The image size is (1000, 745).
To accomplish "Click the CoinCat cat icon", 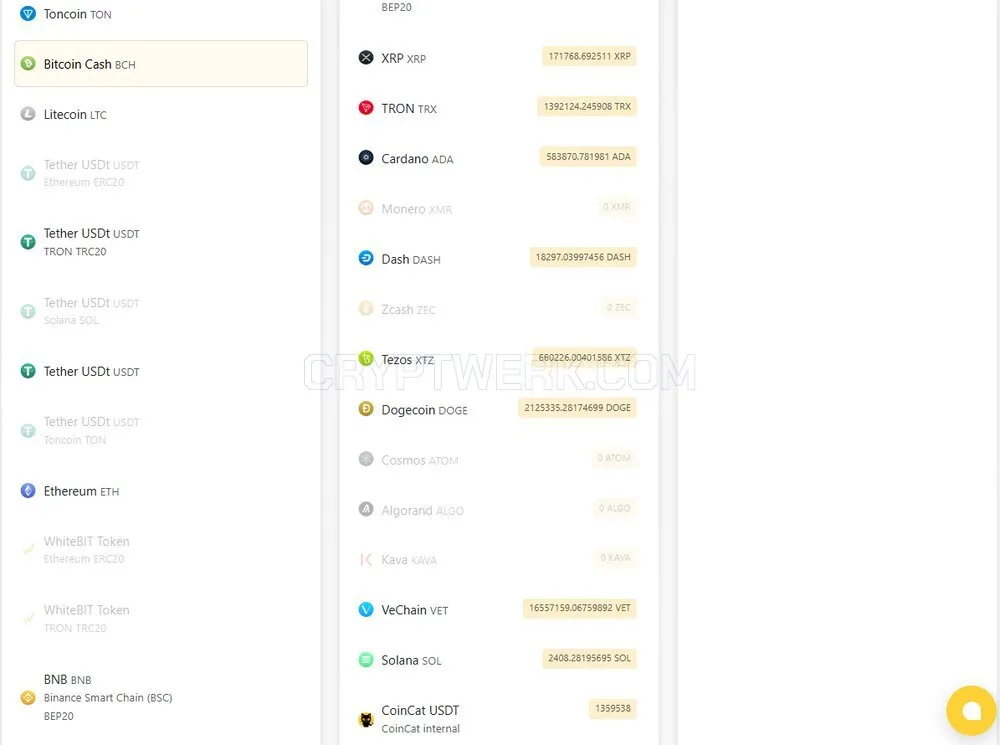I will 366,719.
